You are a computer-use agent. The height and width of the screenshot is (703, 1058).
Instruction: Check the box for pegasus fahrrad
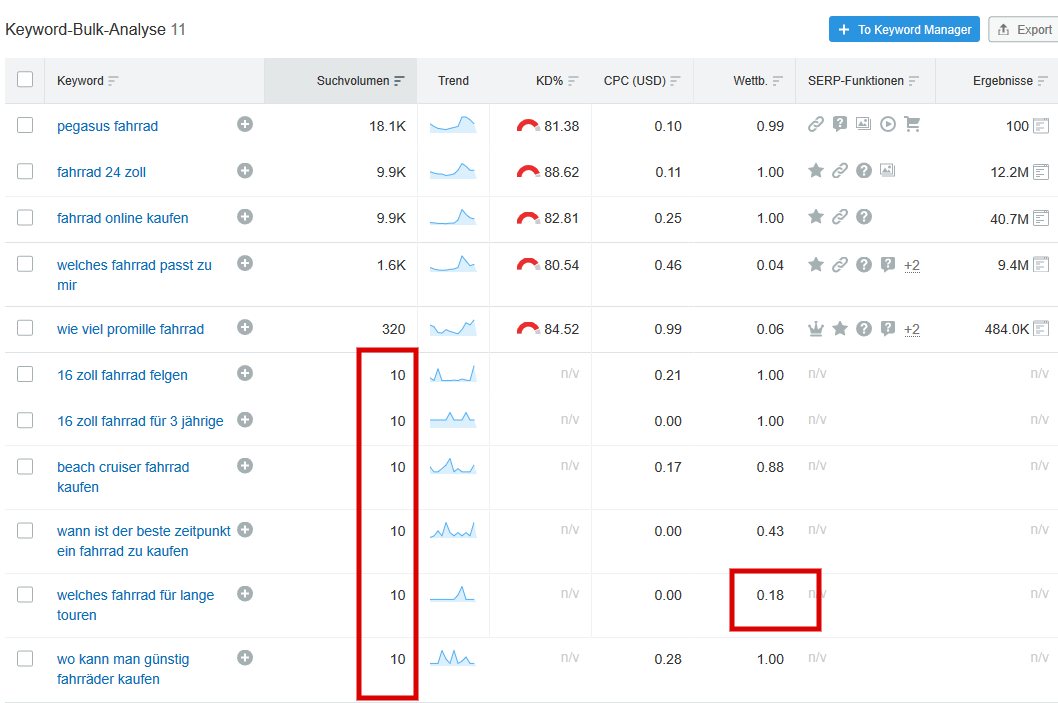pos(25,126)
